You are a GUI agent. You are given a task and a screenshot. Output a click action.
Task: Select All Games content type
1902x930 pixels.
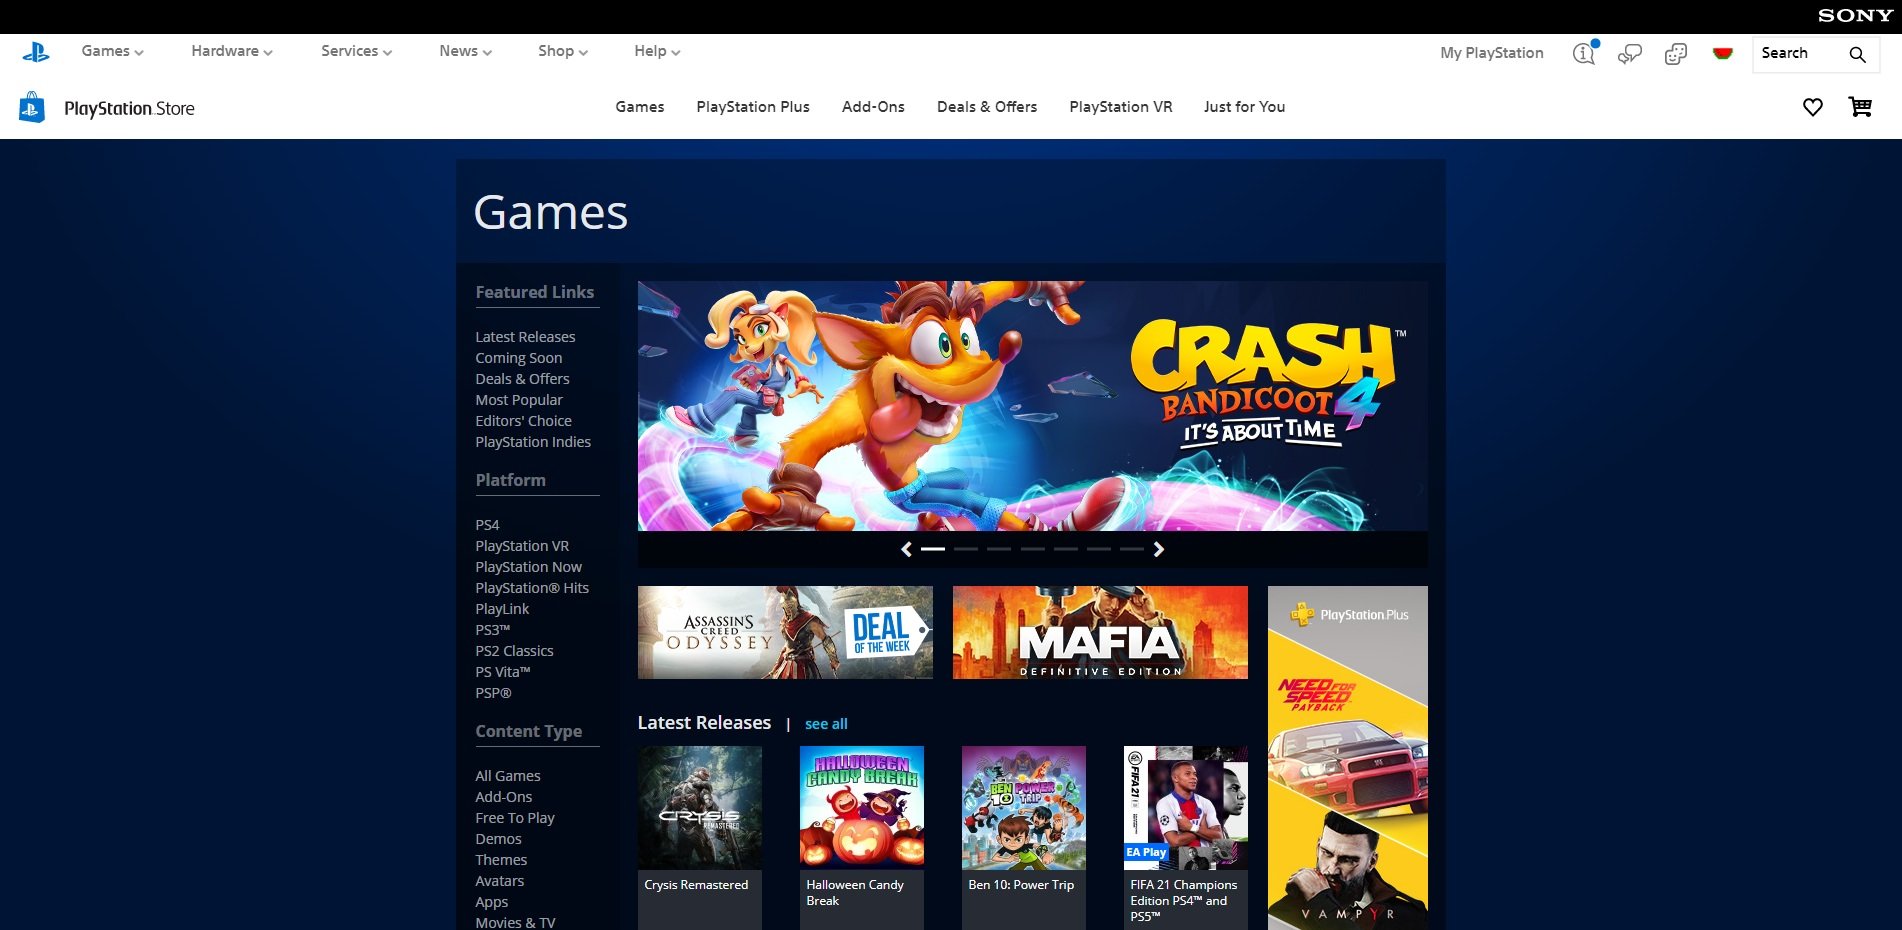(508, 776)
